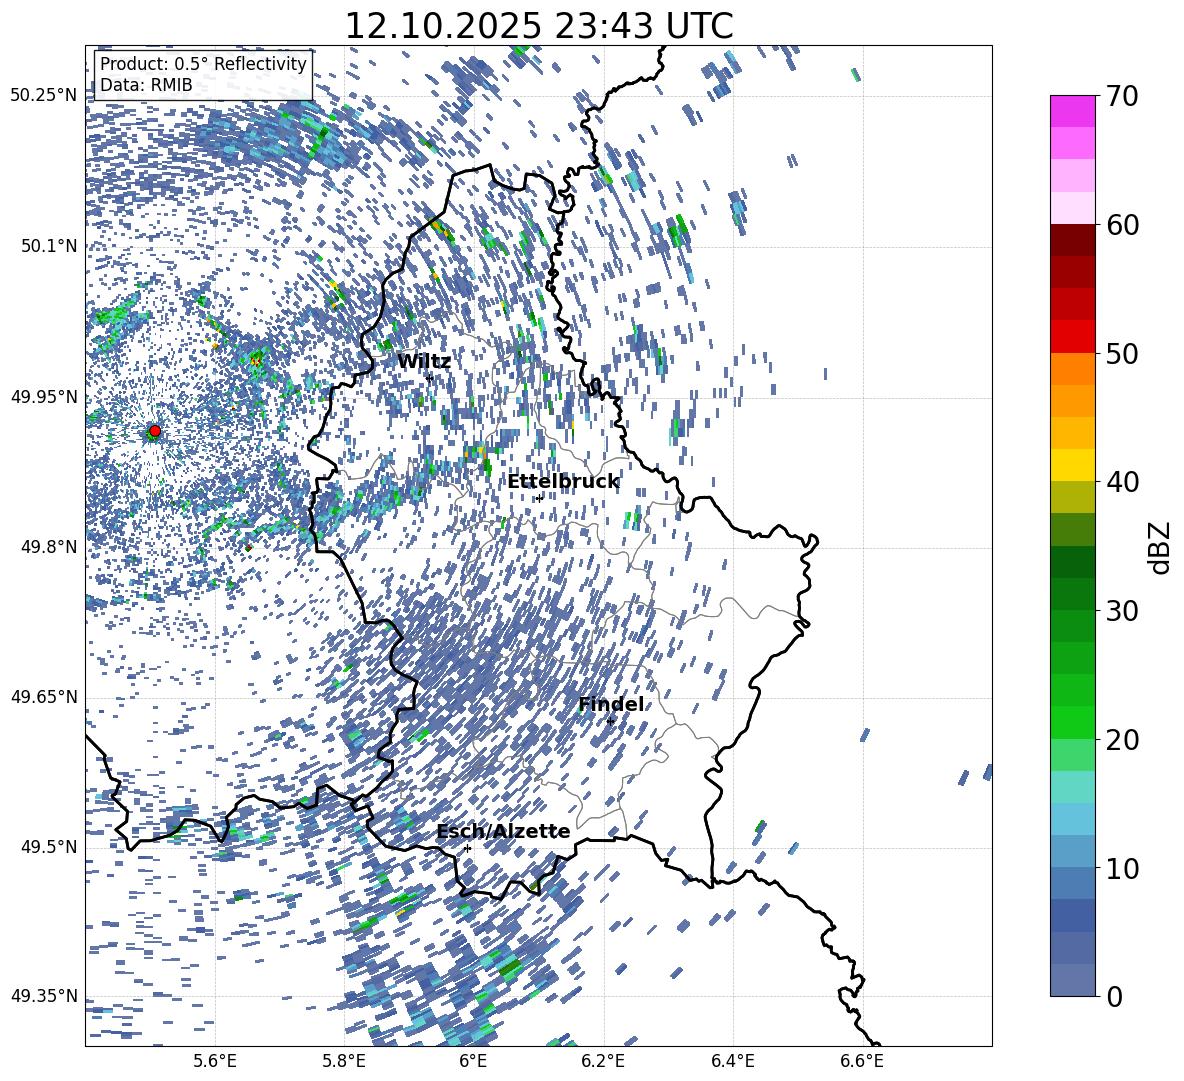Click the Esch/Alzette location cross marker
The height and width of the screenshot is (1081, 1184).
(467, 848)
